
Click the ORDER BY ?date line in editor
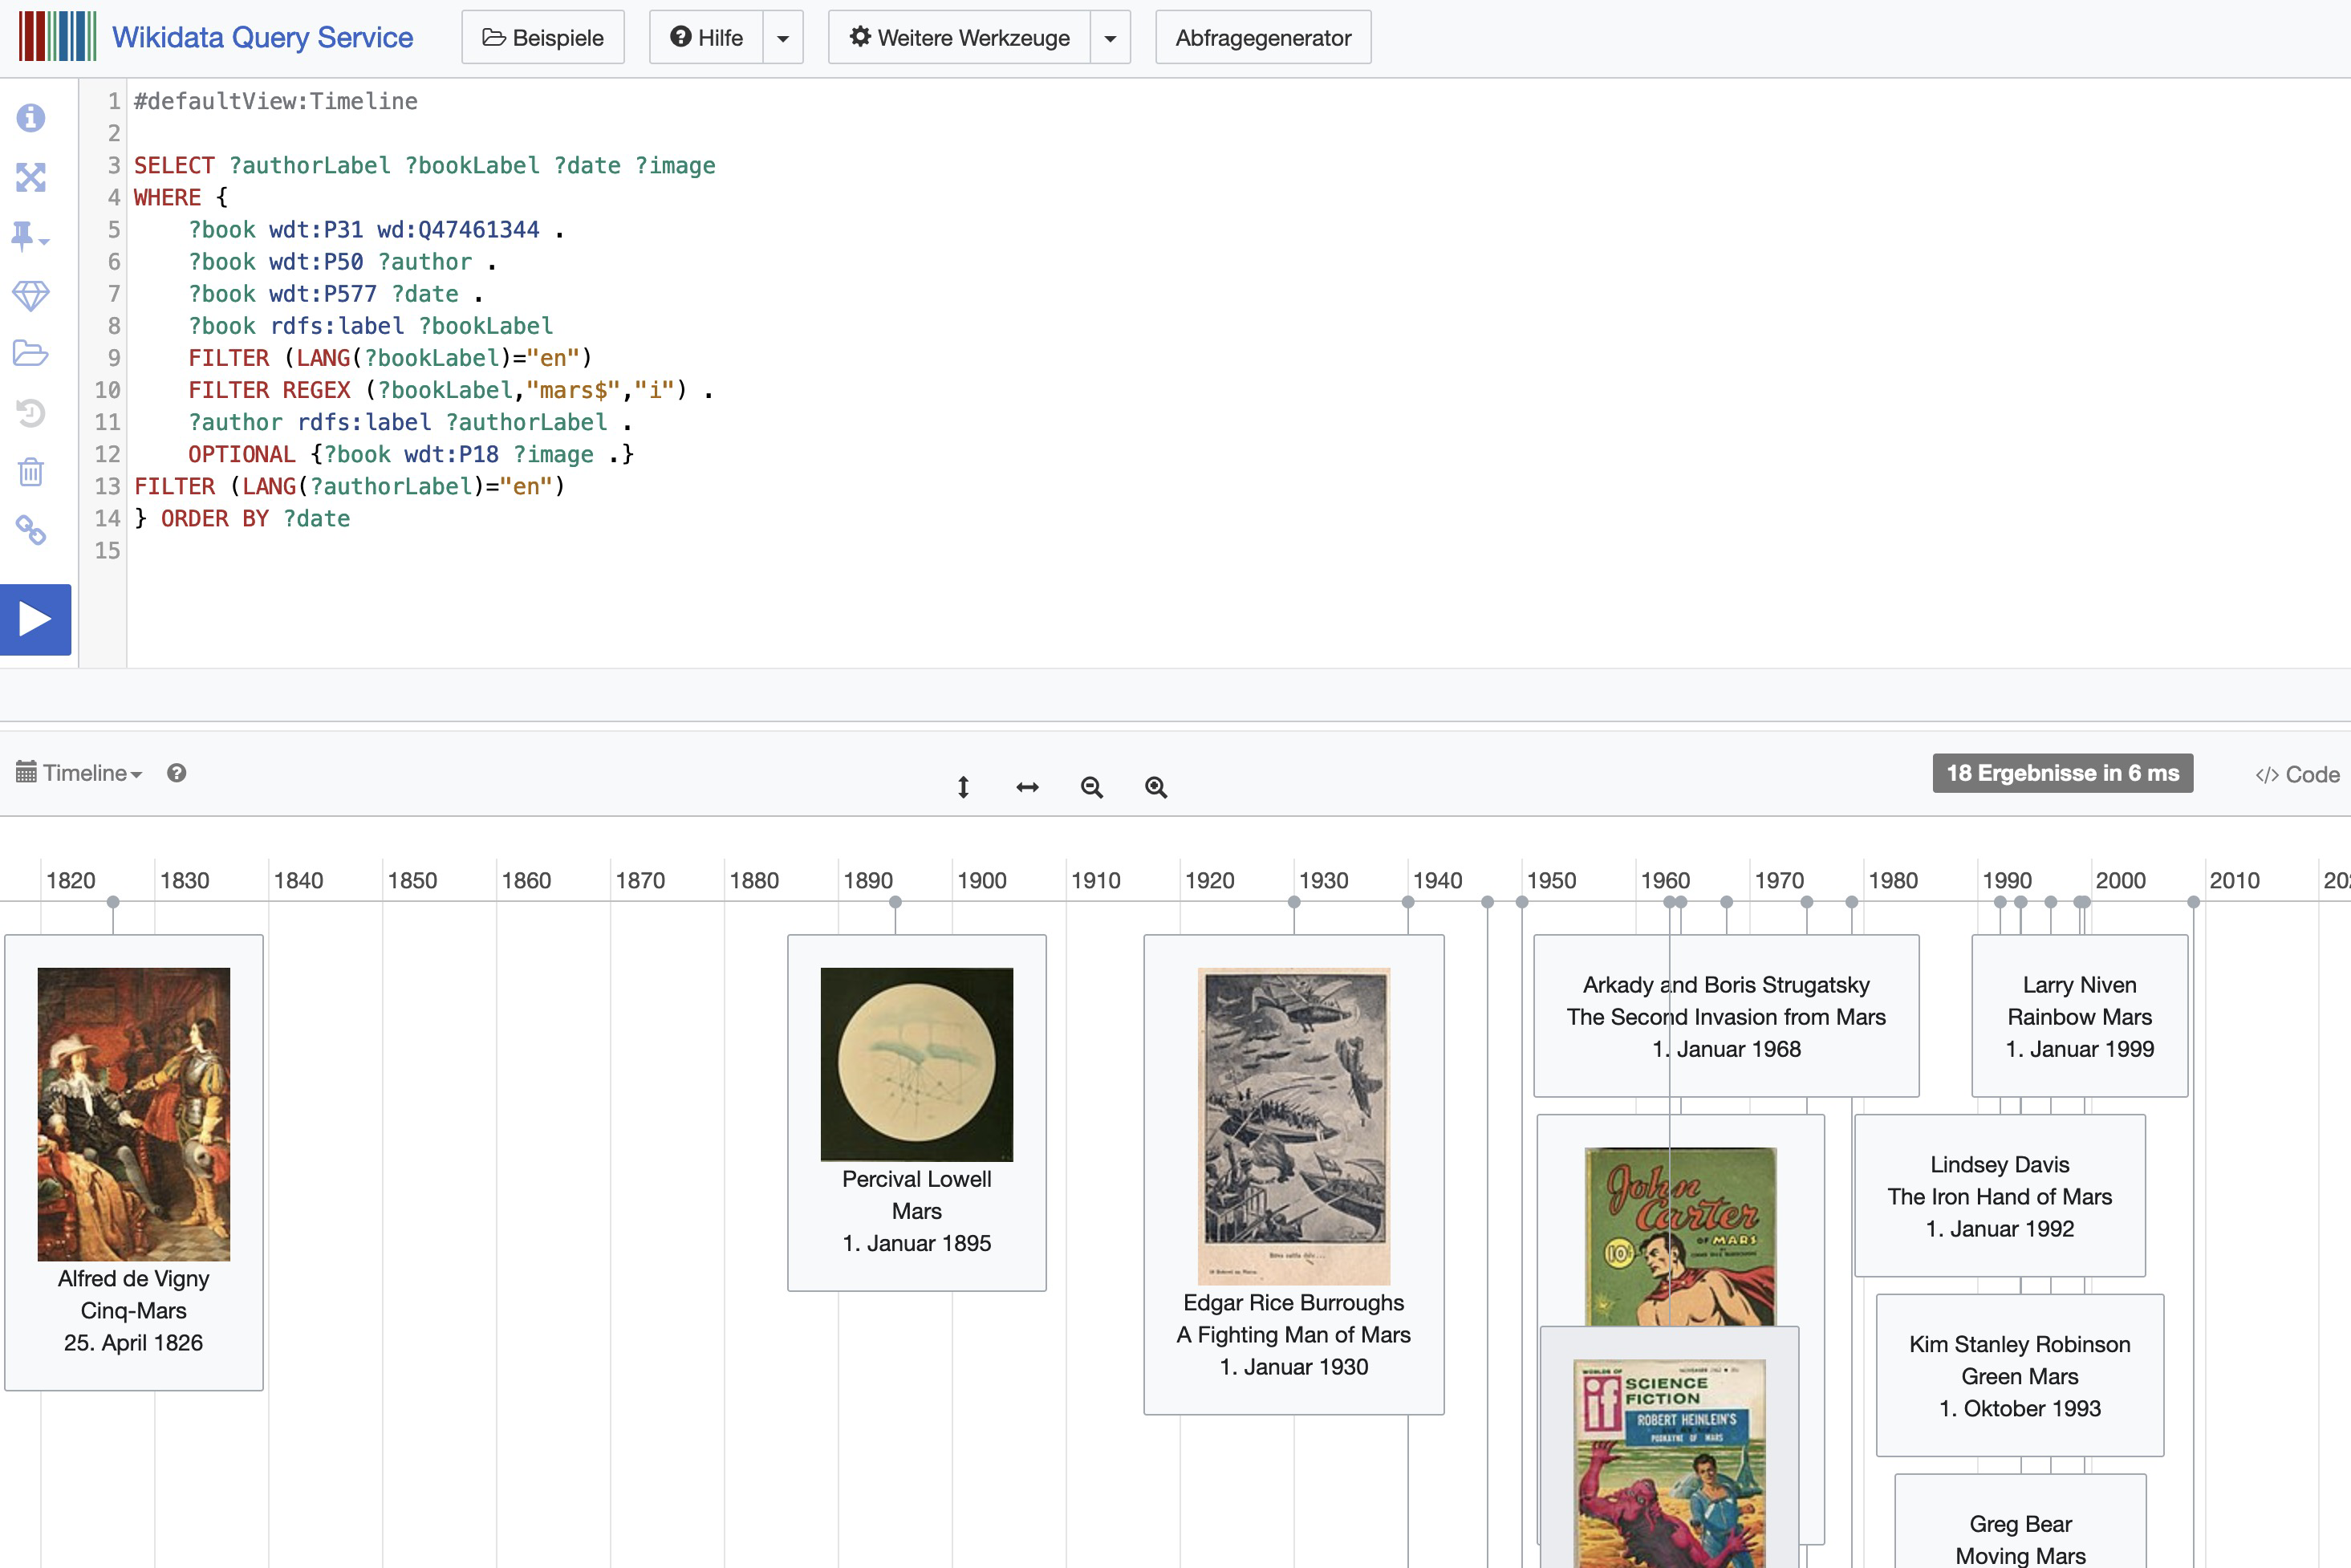[242, 518]
